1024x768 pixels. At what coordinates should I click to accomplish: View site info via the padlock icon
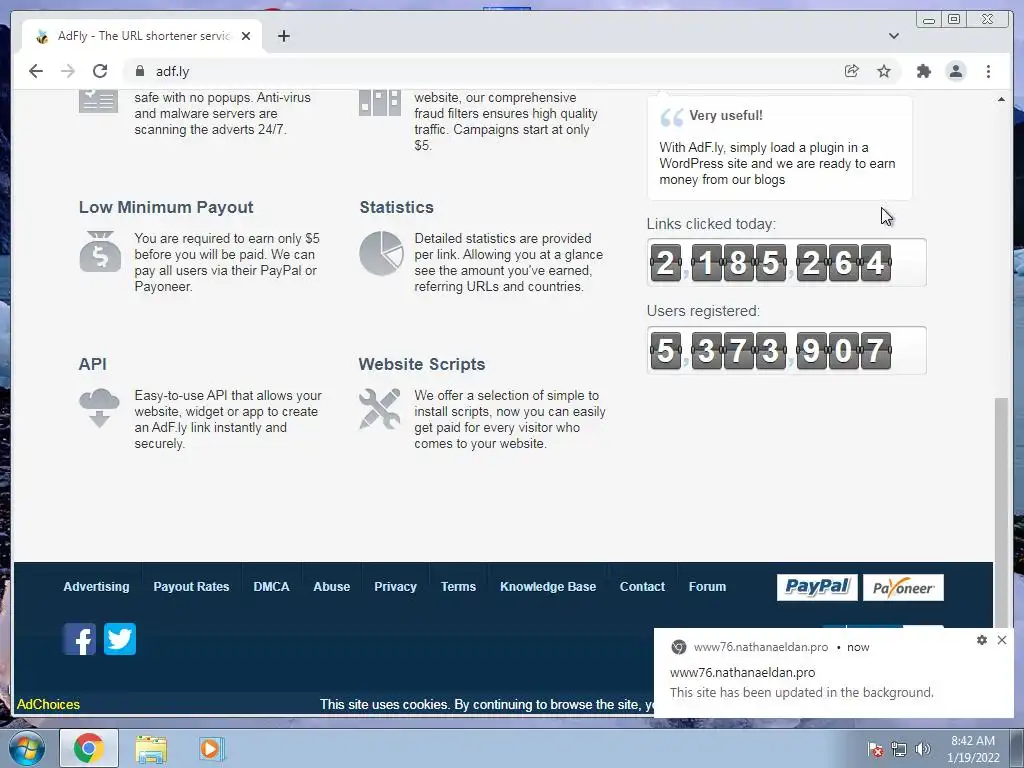point(140,71)
